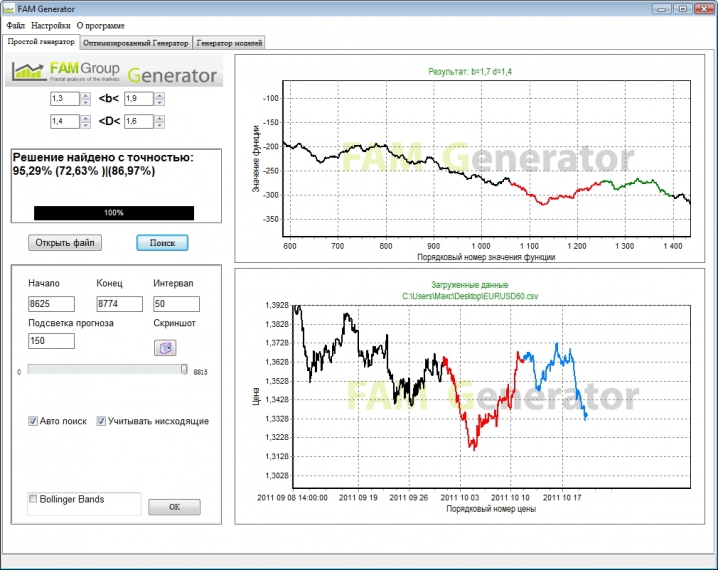Click the FAM Generator title bar icon
Viewport: 718px width, 570px height.
pyautogui.click(x=8, y=9)
